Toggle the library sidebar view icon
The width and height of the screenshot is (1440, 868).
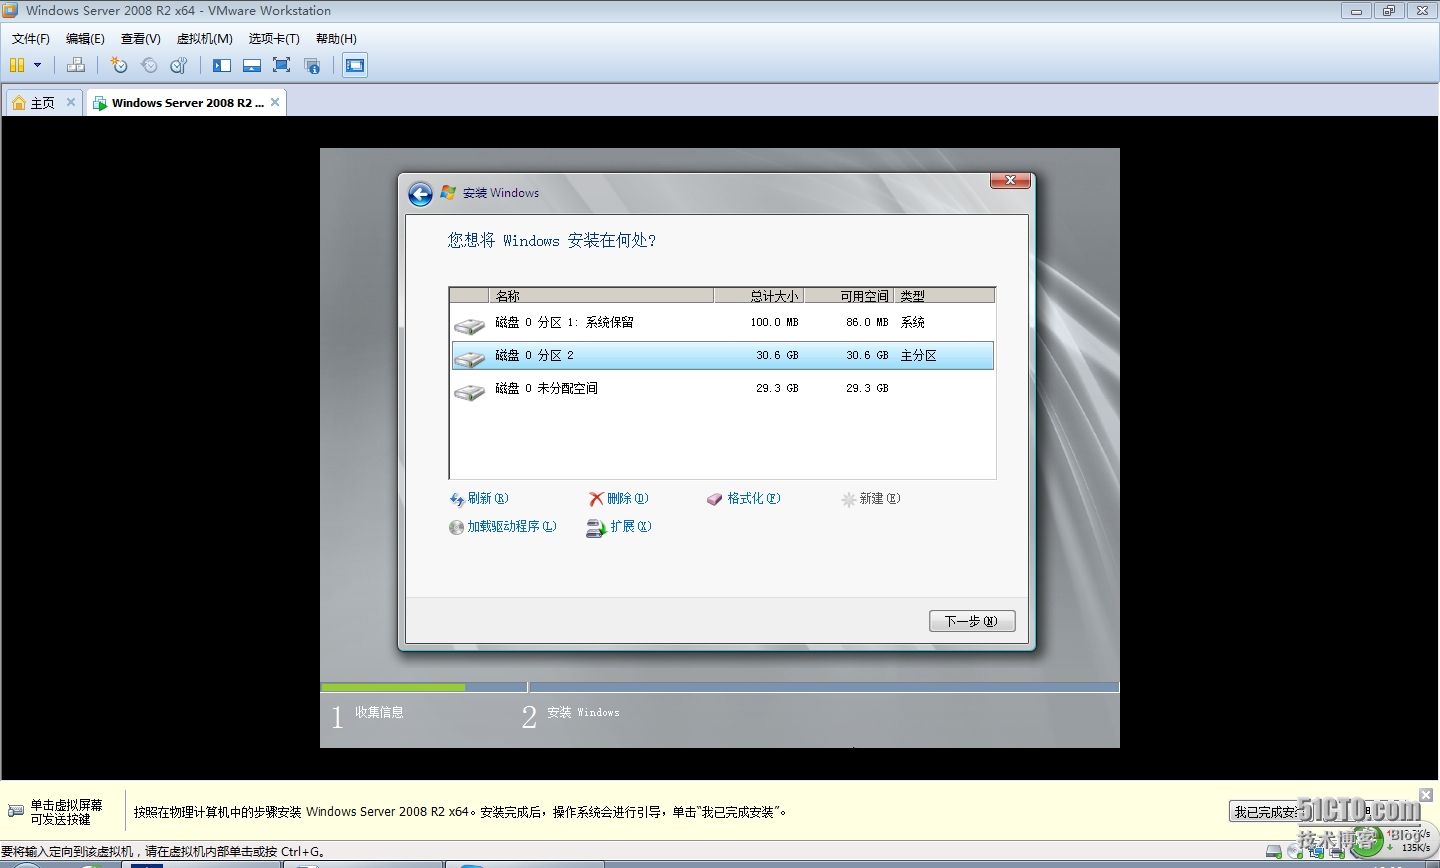(222, 65)
